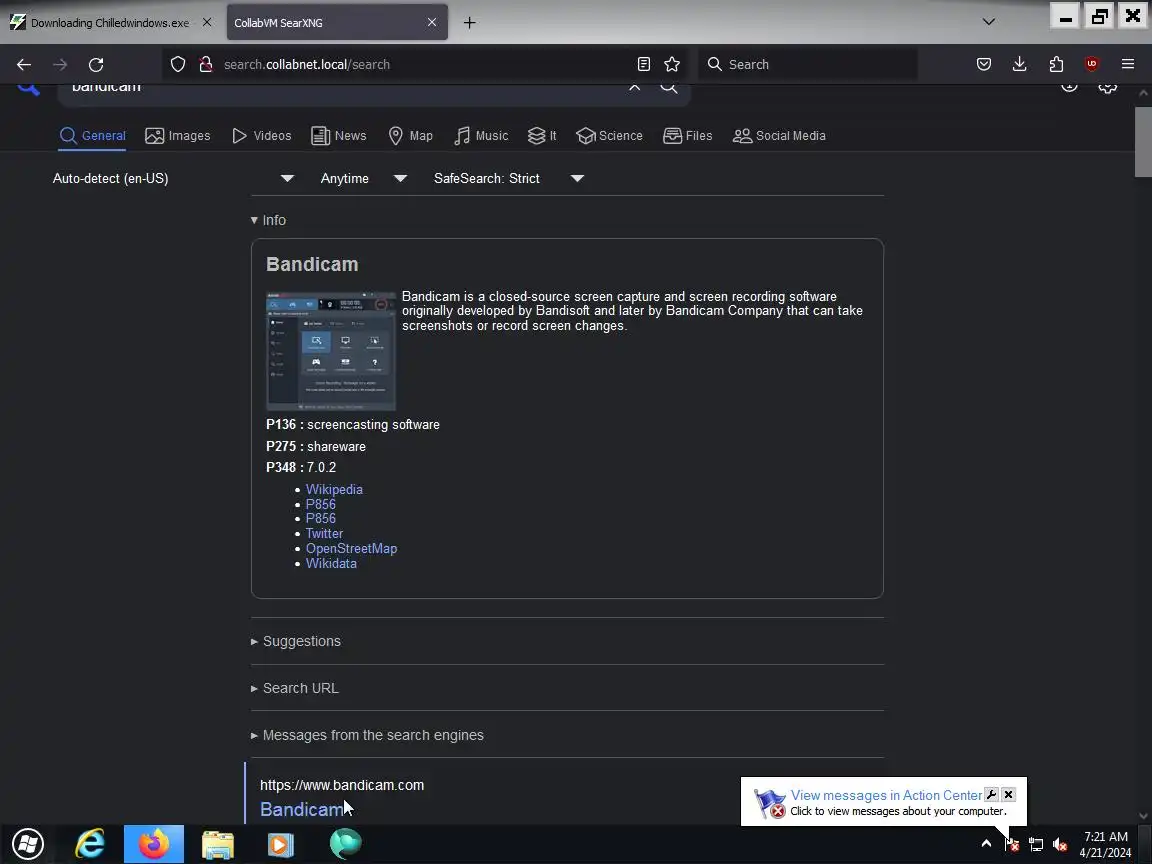This screenshot has height=864, width=1152.
Task: Launch Internet Explorer from taskbar
Action: point(90,844)
